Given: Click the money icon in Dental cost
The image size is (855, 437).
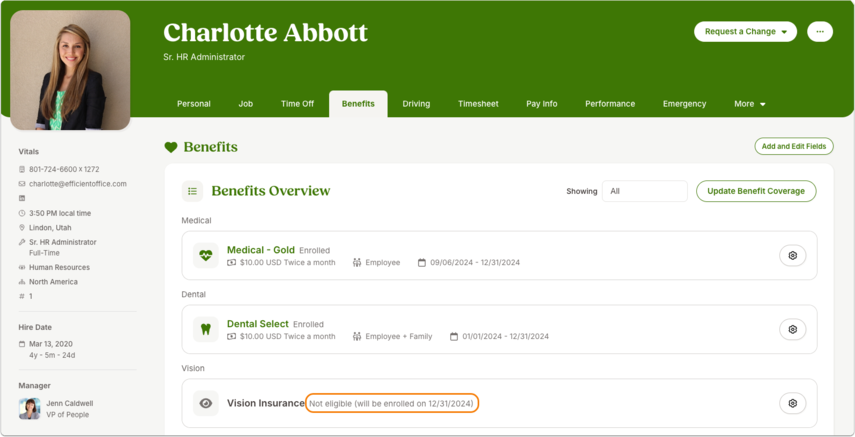Looking at the screenshot, I should point(231,337).
